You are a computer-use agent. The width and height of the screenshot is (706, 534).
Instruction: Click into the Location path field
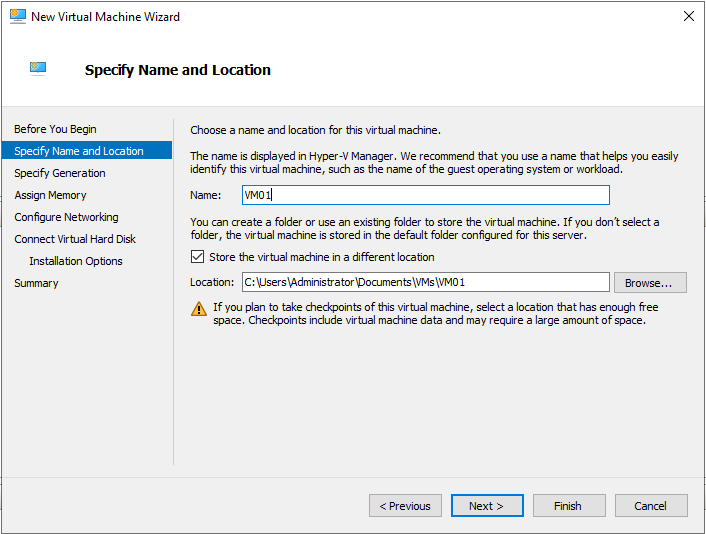[x=425, y=282]
